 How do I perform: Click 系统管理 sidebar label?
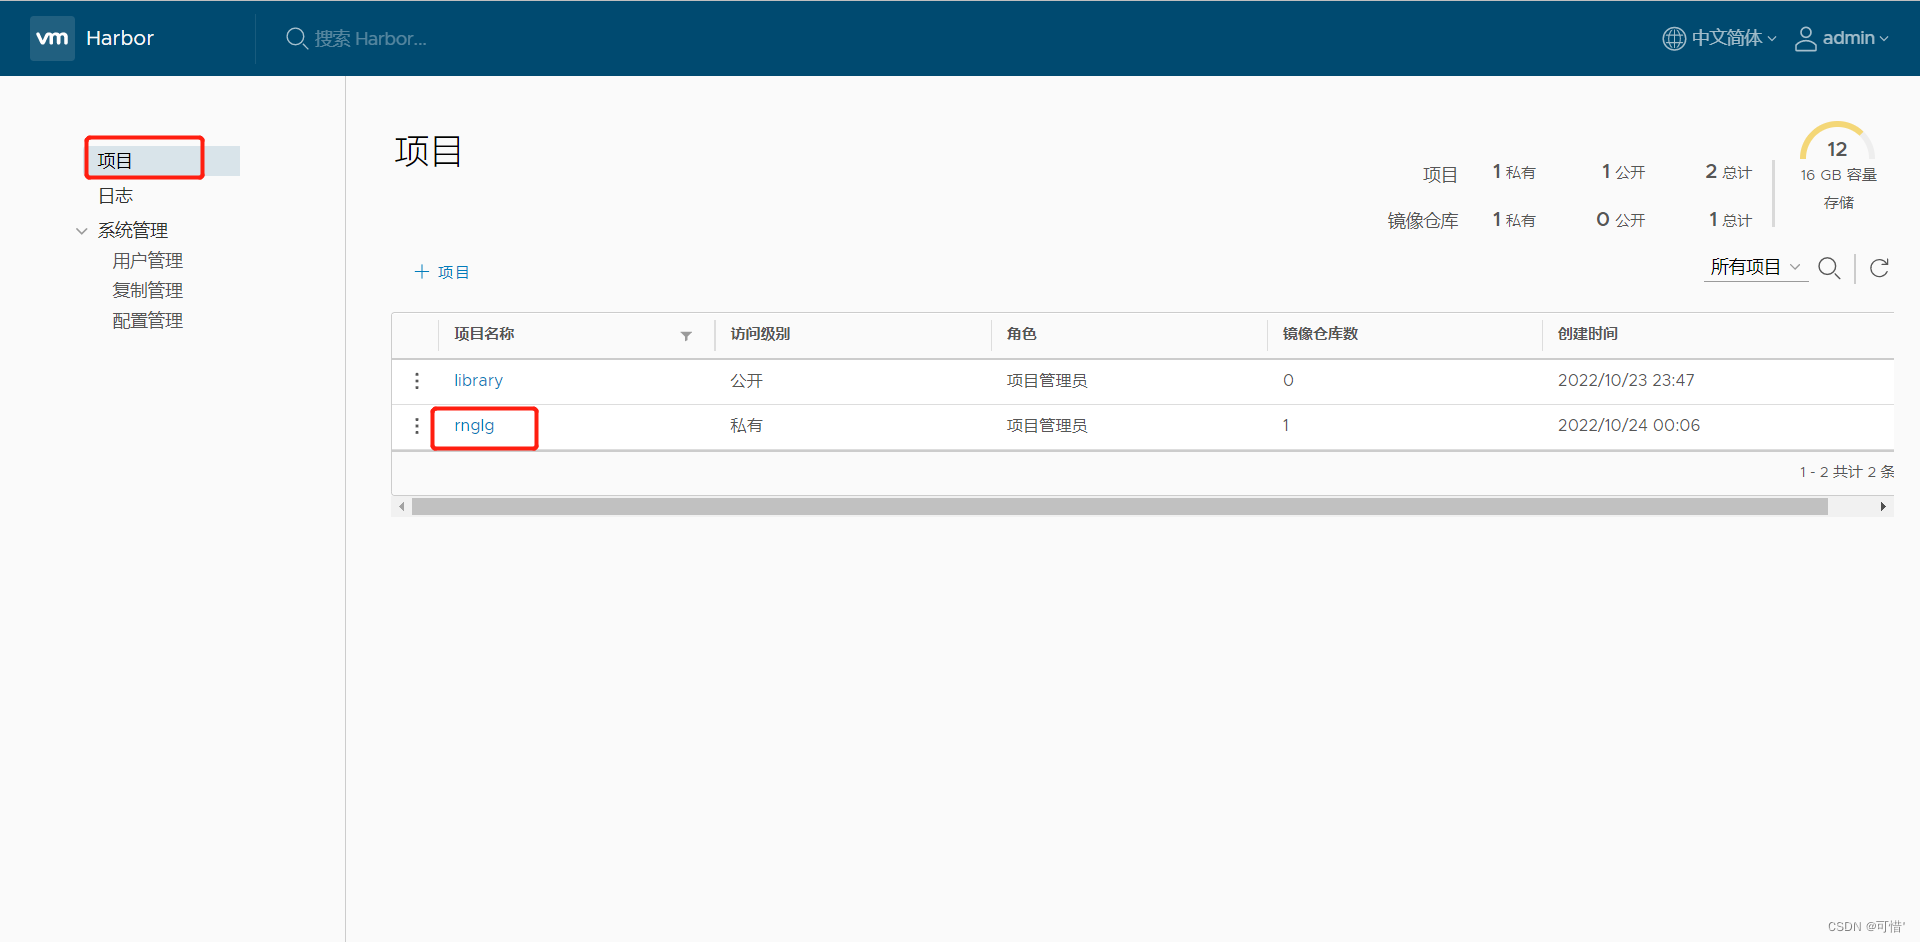coord(133,231)
